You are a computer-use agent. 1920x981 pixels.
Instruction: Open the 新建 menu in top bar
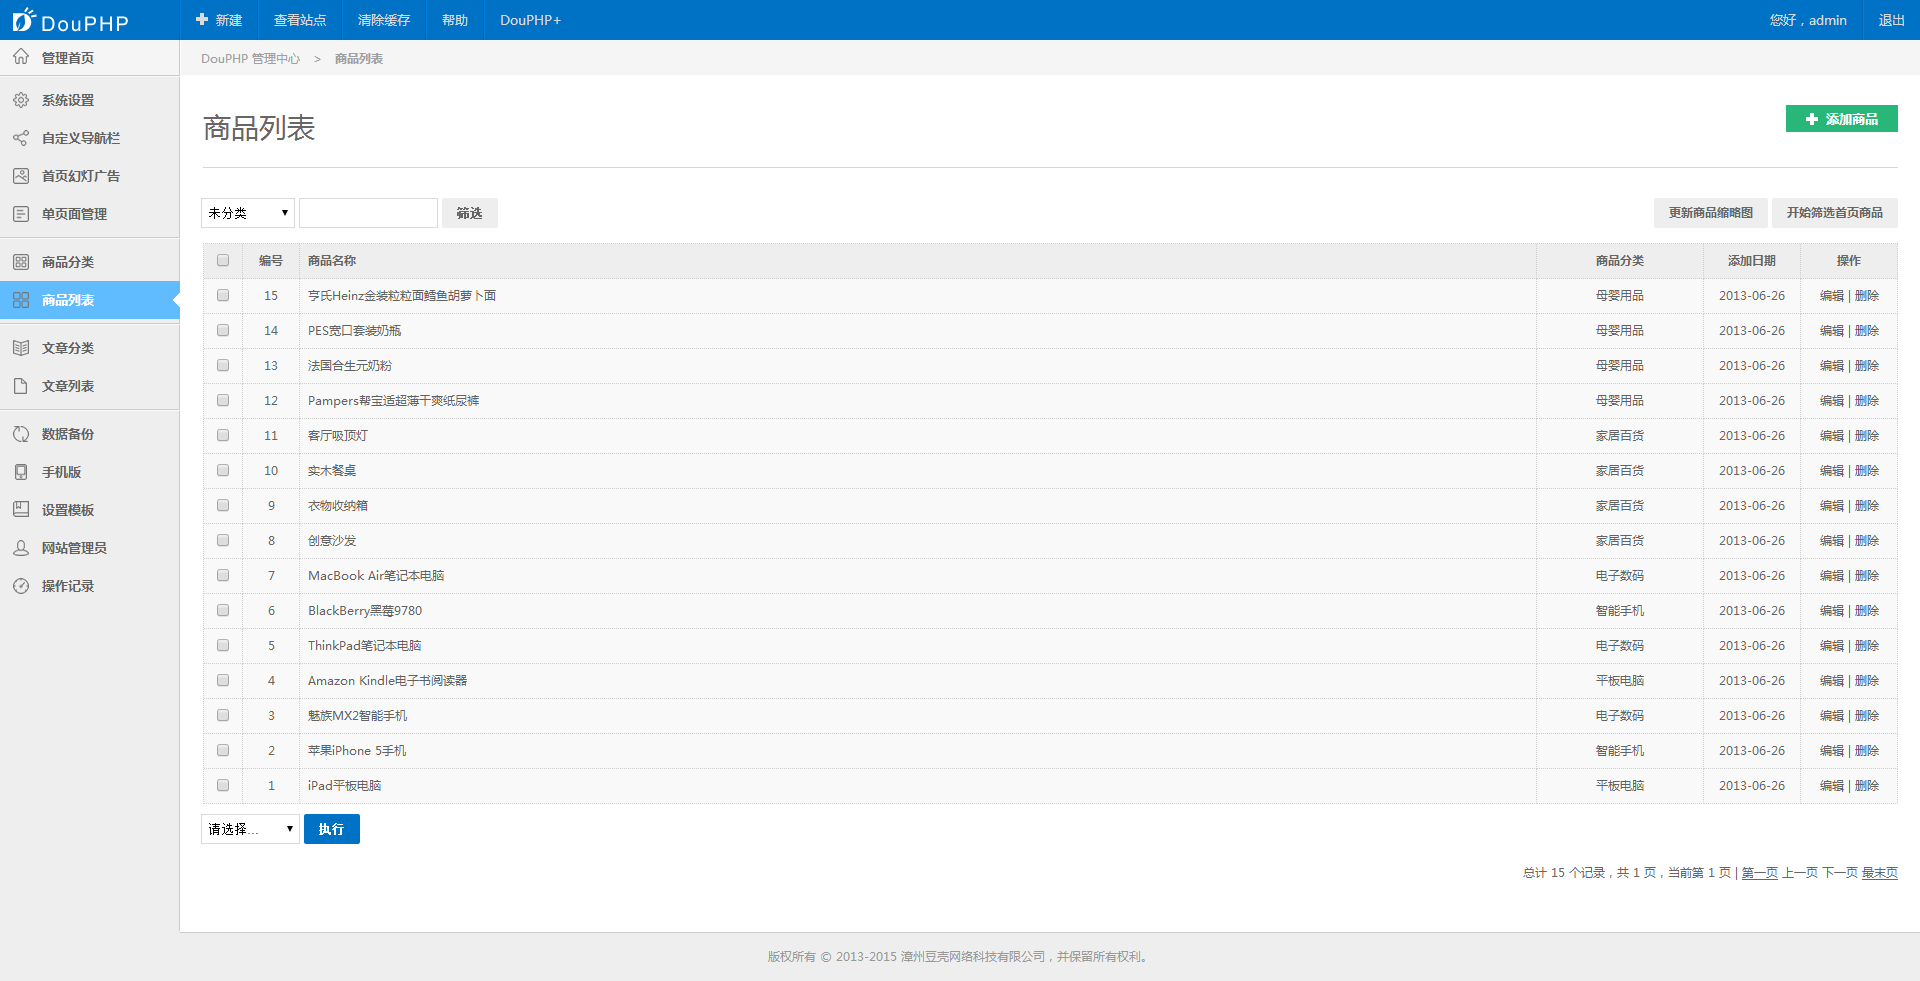coord(219,20)
